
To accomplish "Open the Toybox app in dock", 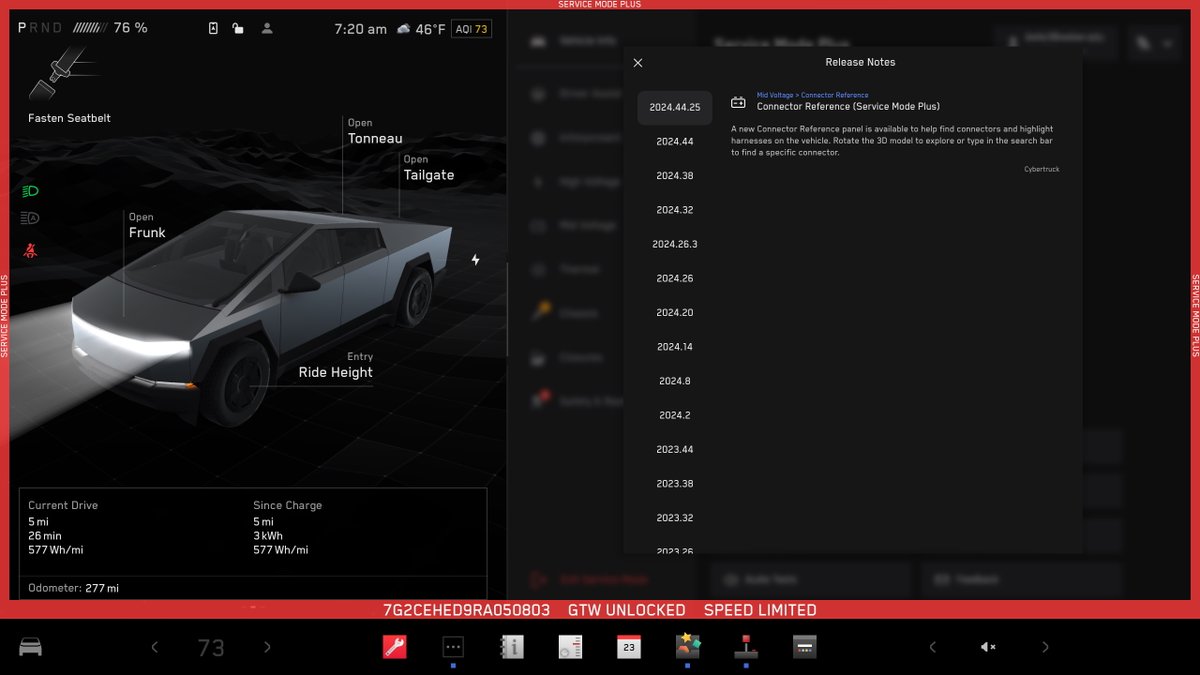I will click(x=688, y=647).
